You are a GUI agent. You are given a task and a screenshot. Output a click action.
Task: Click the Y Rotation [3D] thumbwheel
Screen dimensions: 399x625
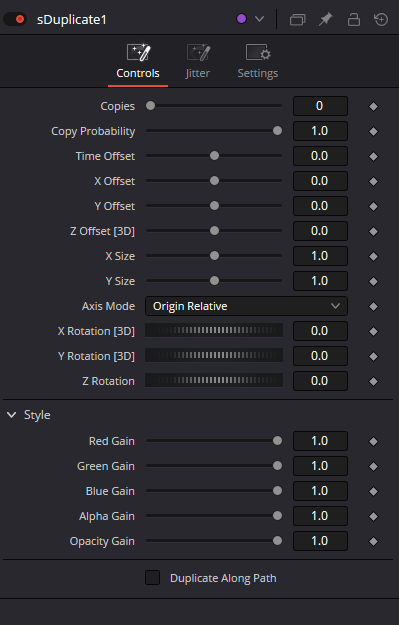pos(214,356)
